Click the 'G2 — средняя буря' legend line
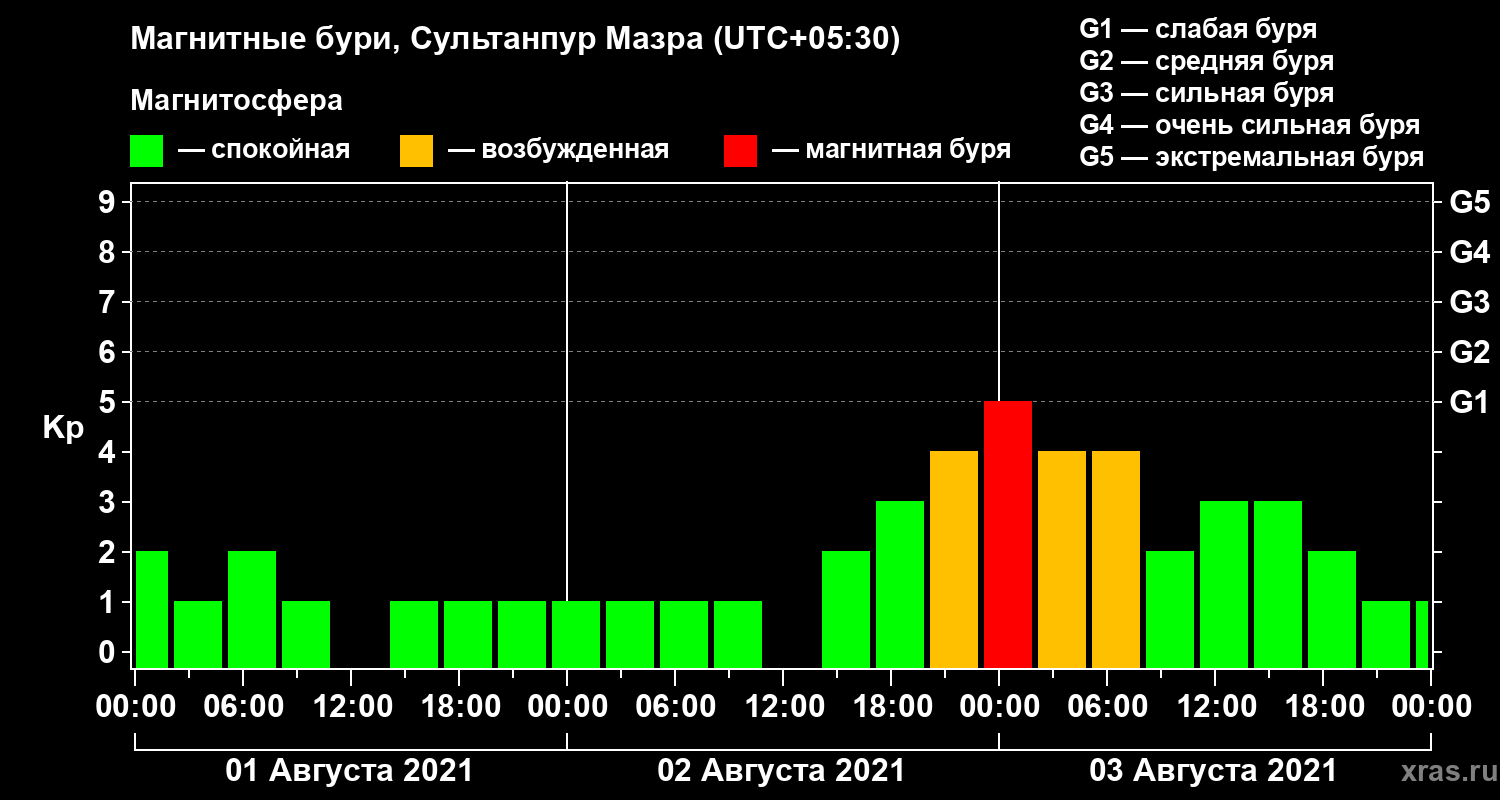Viewport: 1500px width, 800px height. click(x=1206, y=61)
